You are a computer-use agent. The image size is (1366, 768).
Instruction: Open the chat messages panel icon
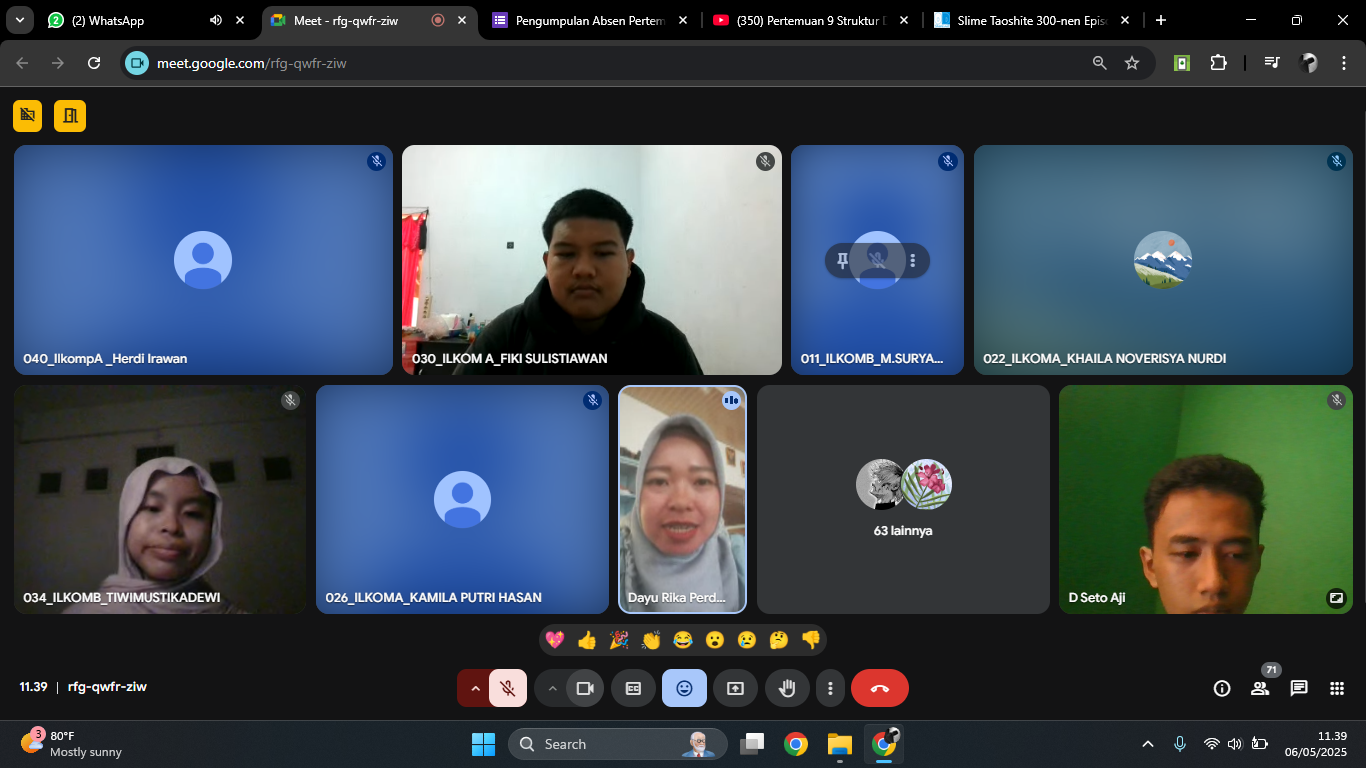tap(1299, 688)
